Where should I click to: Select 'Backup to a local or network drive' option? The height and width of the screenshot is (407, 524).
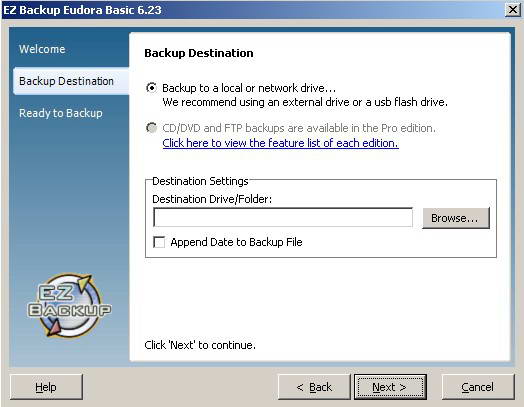click(x=151, y=88)
